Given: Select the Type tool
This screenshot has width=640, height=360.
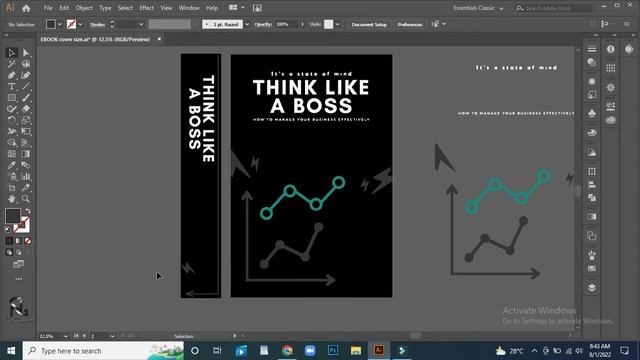Looking at the screenshot, I should point(11,87).
